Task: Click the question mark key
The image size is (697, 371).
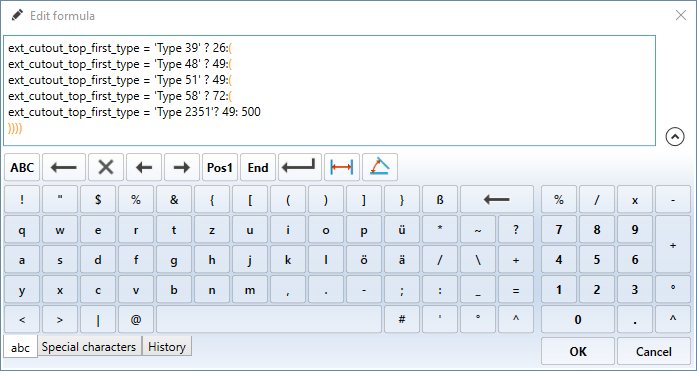Action: point(516,230)
